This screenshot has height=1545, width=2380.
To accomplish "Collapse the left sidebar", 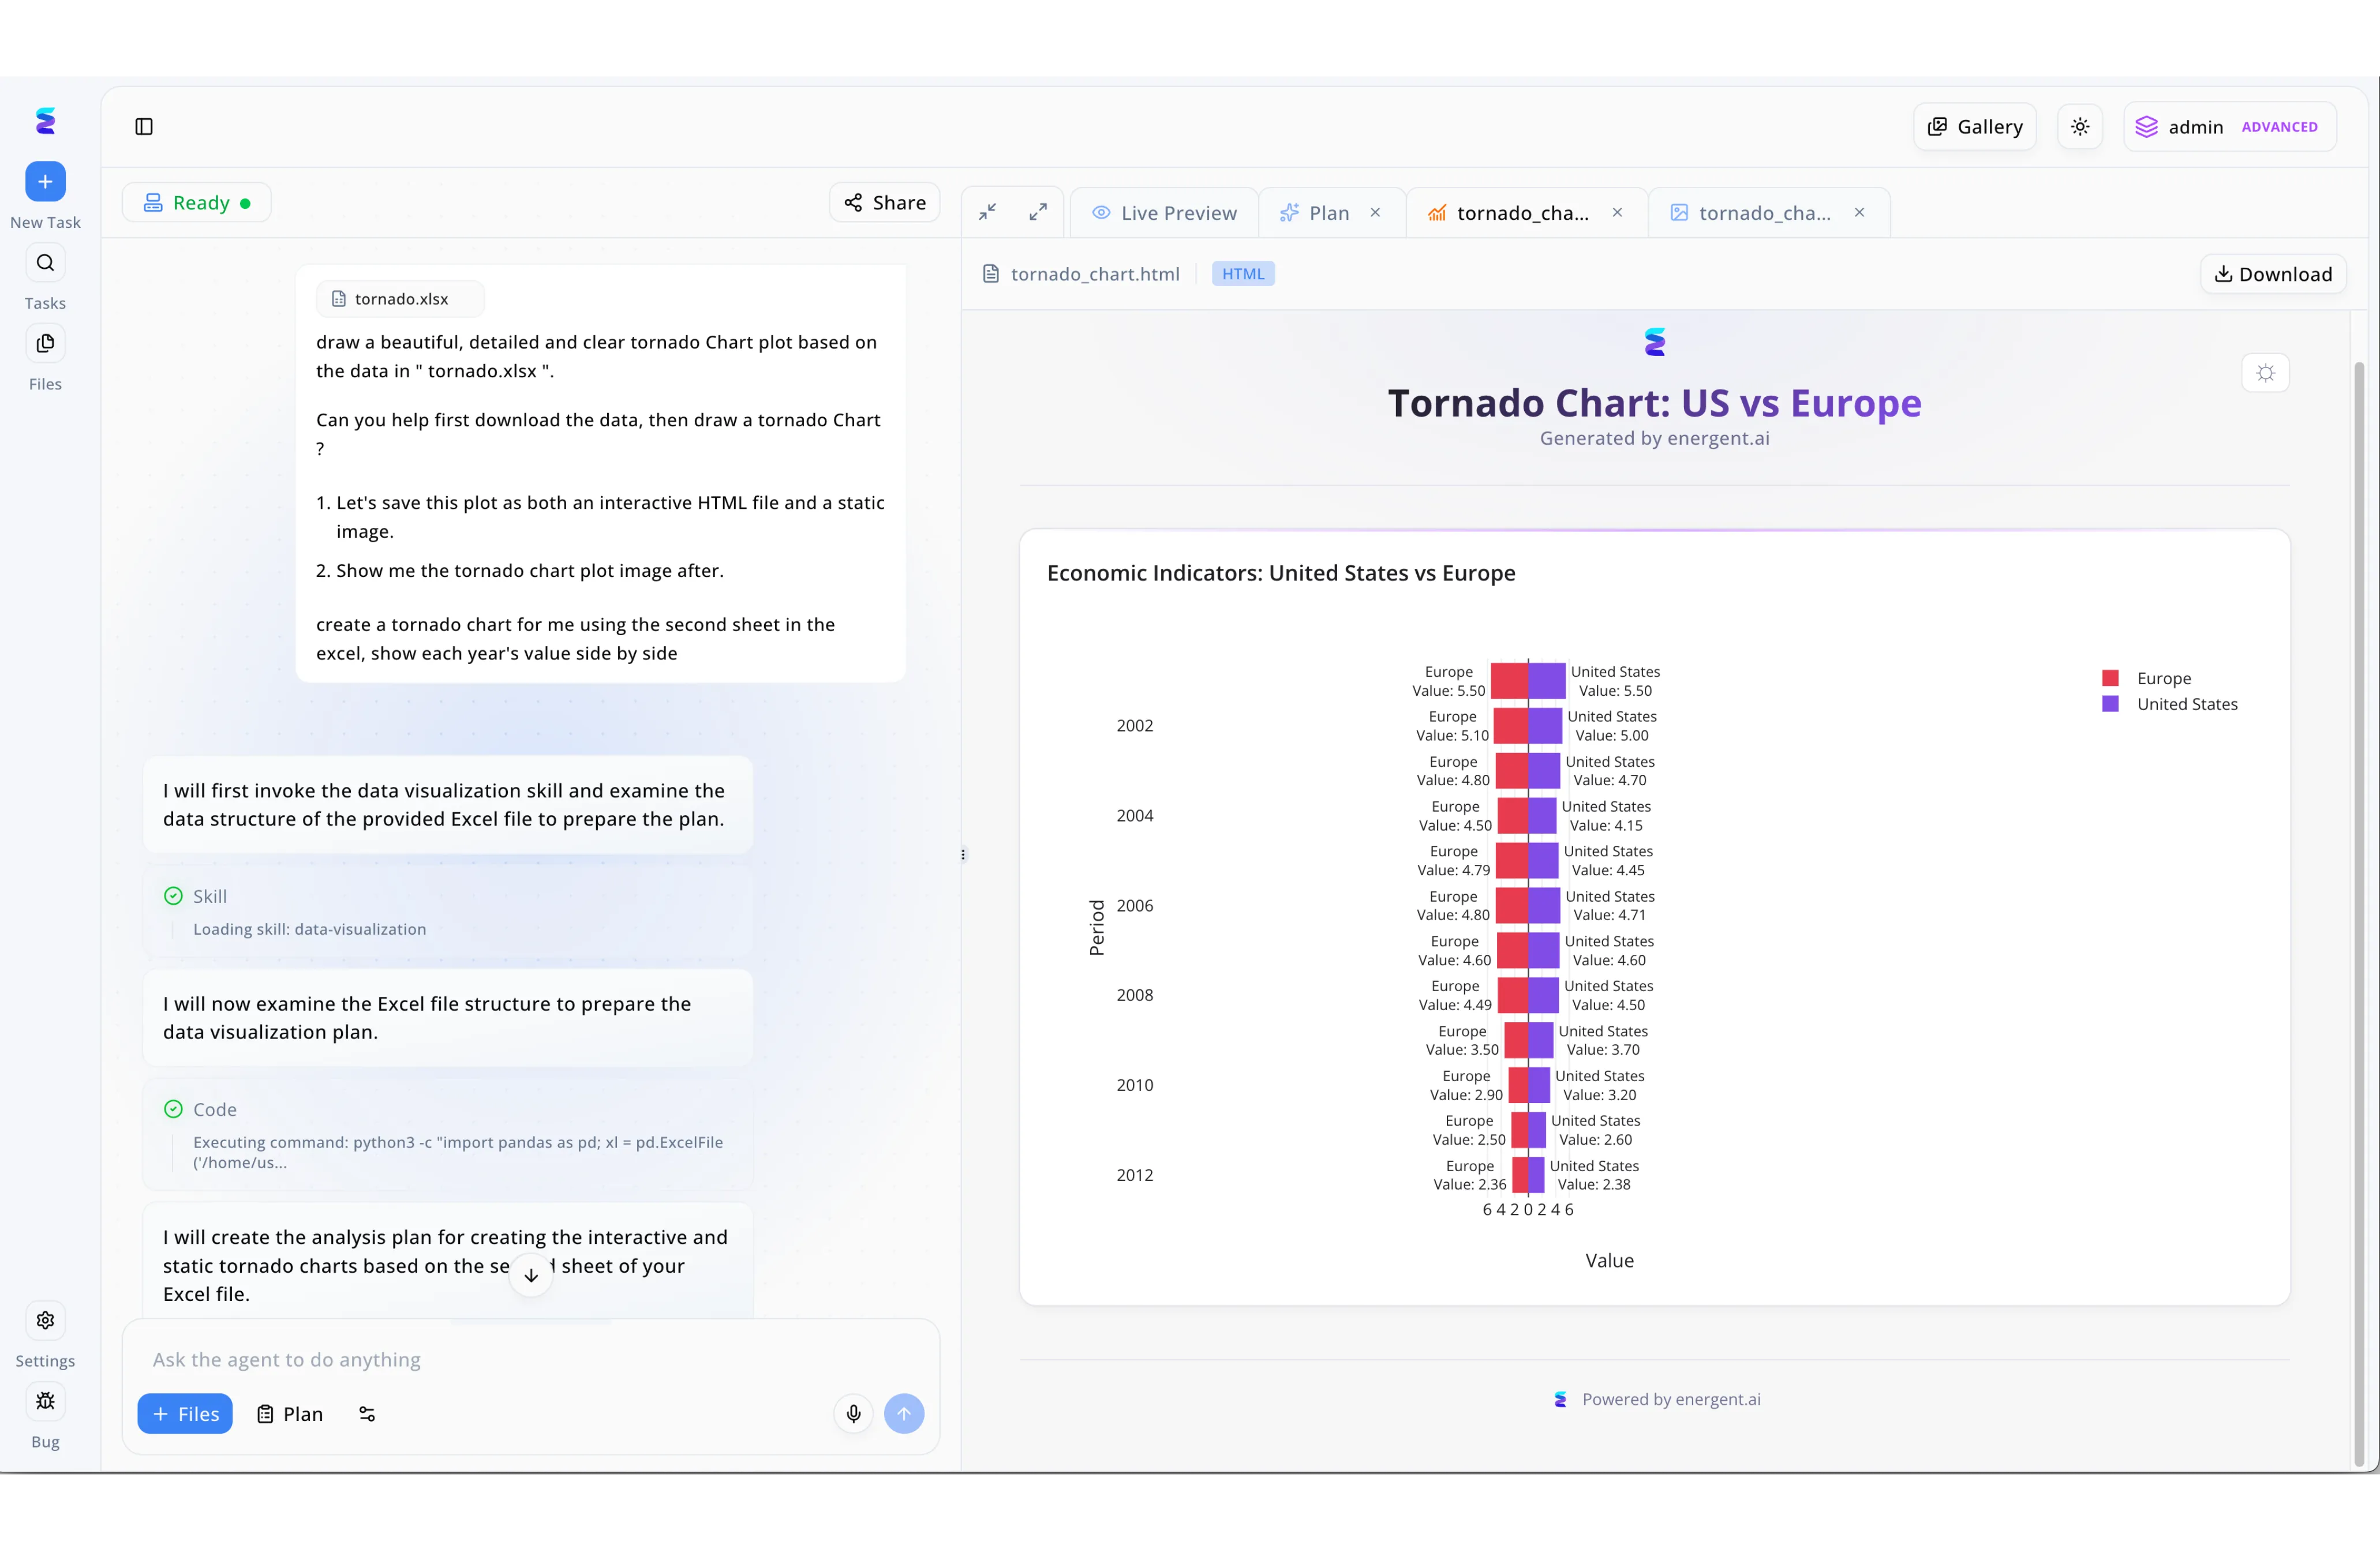I will click(x=144, y=126).
